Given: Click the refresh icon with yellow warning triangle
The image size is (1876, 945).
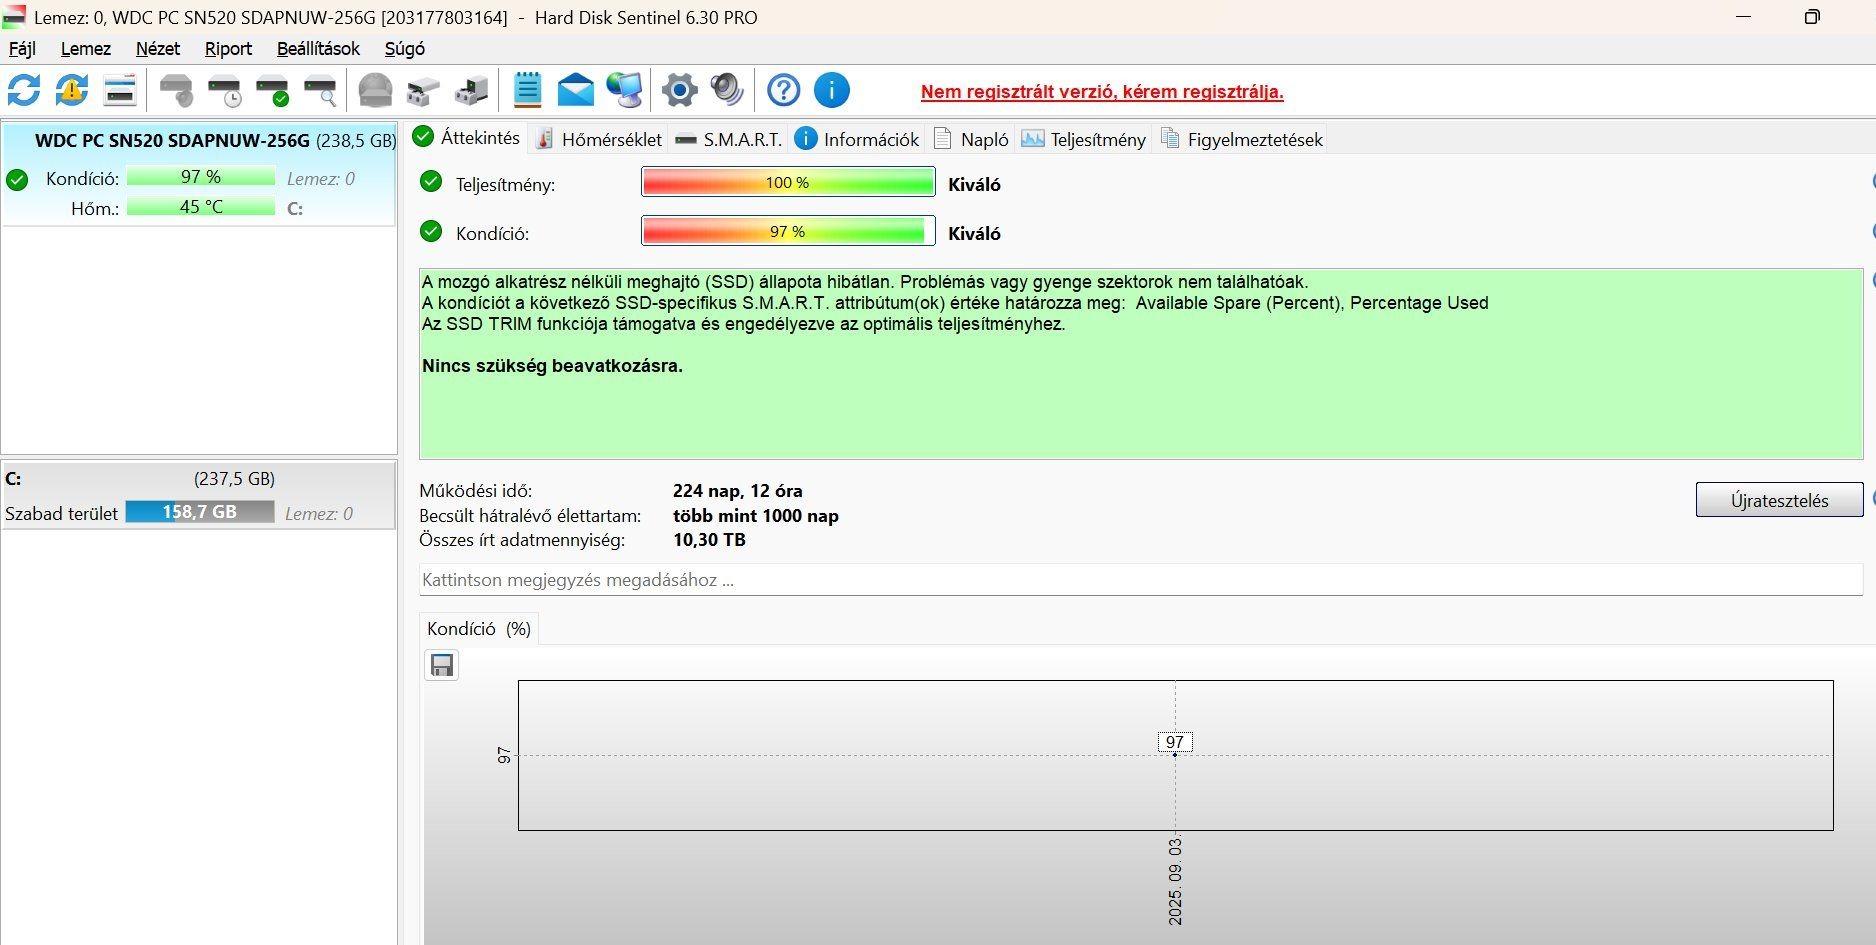Looking at the screenshot, I should coord(71,90).
